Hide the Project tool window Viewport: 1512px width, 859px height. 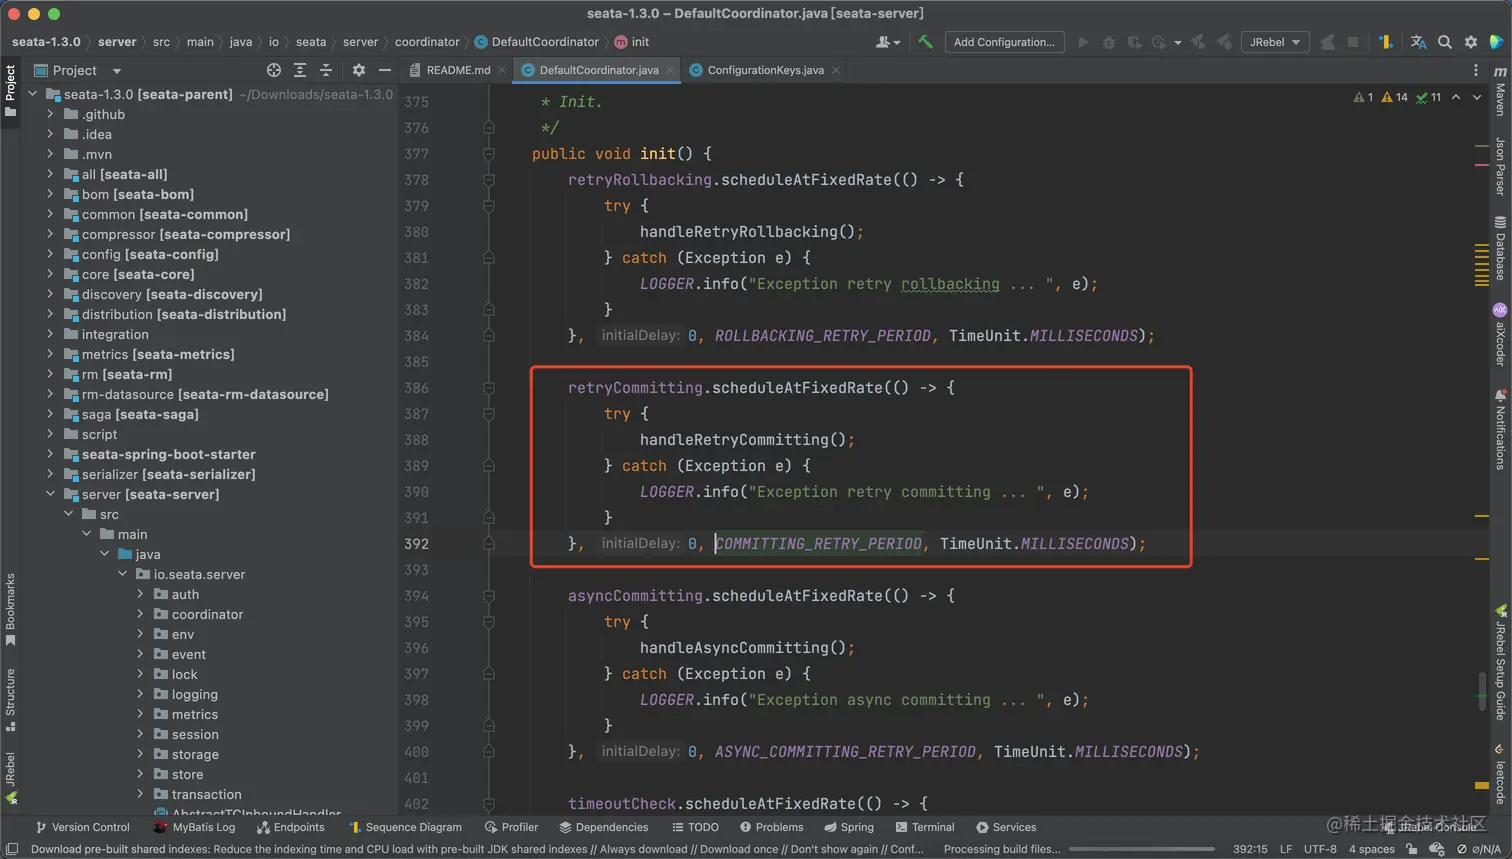[x=384, y=70]
